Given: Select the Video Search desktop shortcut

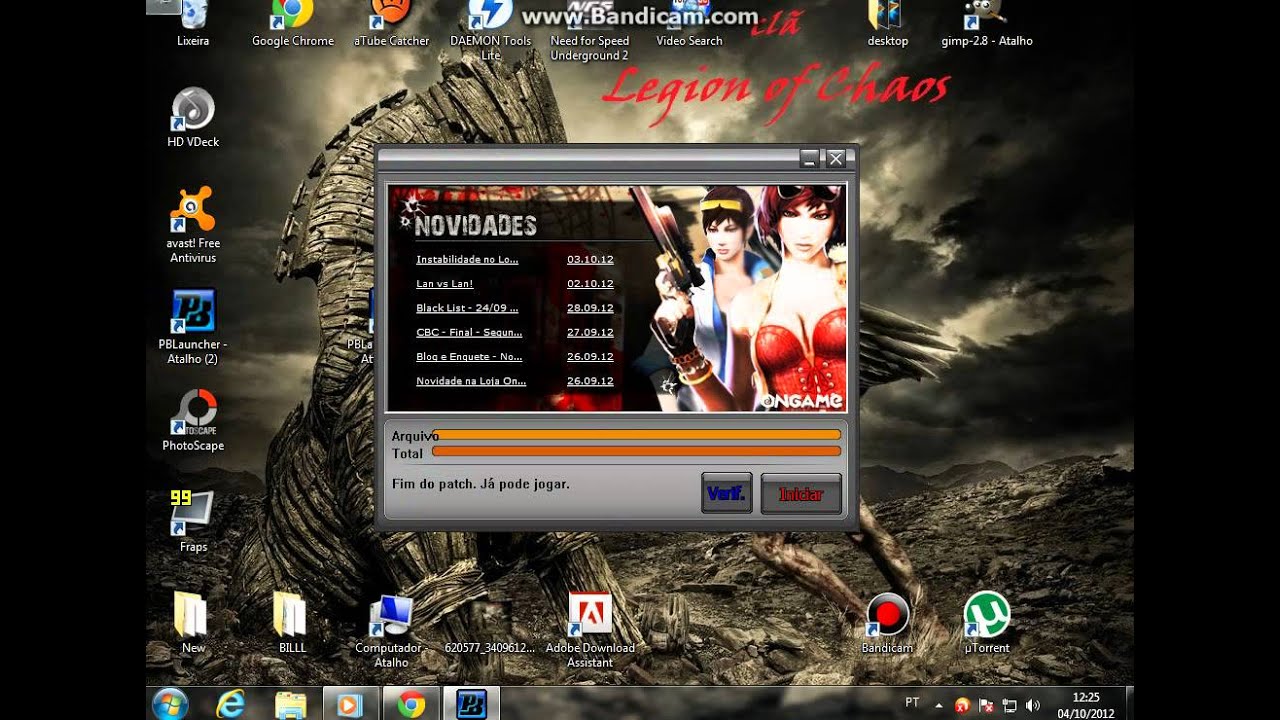Looking at the screenshot, I should tap(689, 22).
